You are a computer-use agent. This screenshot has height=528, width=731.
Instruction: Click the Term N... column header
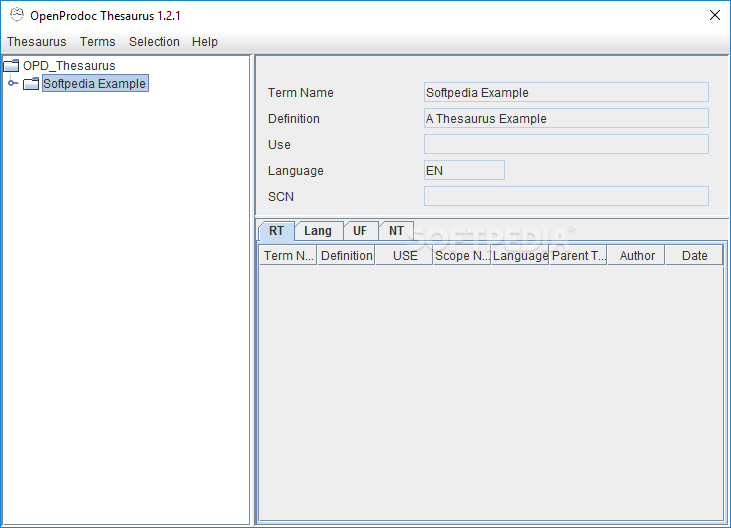pos(288,255)
